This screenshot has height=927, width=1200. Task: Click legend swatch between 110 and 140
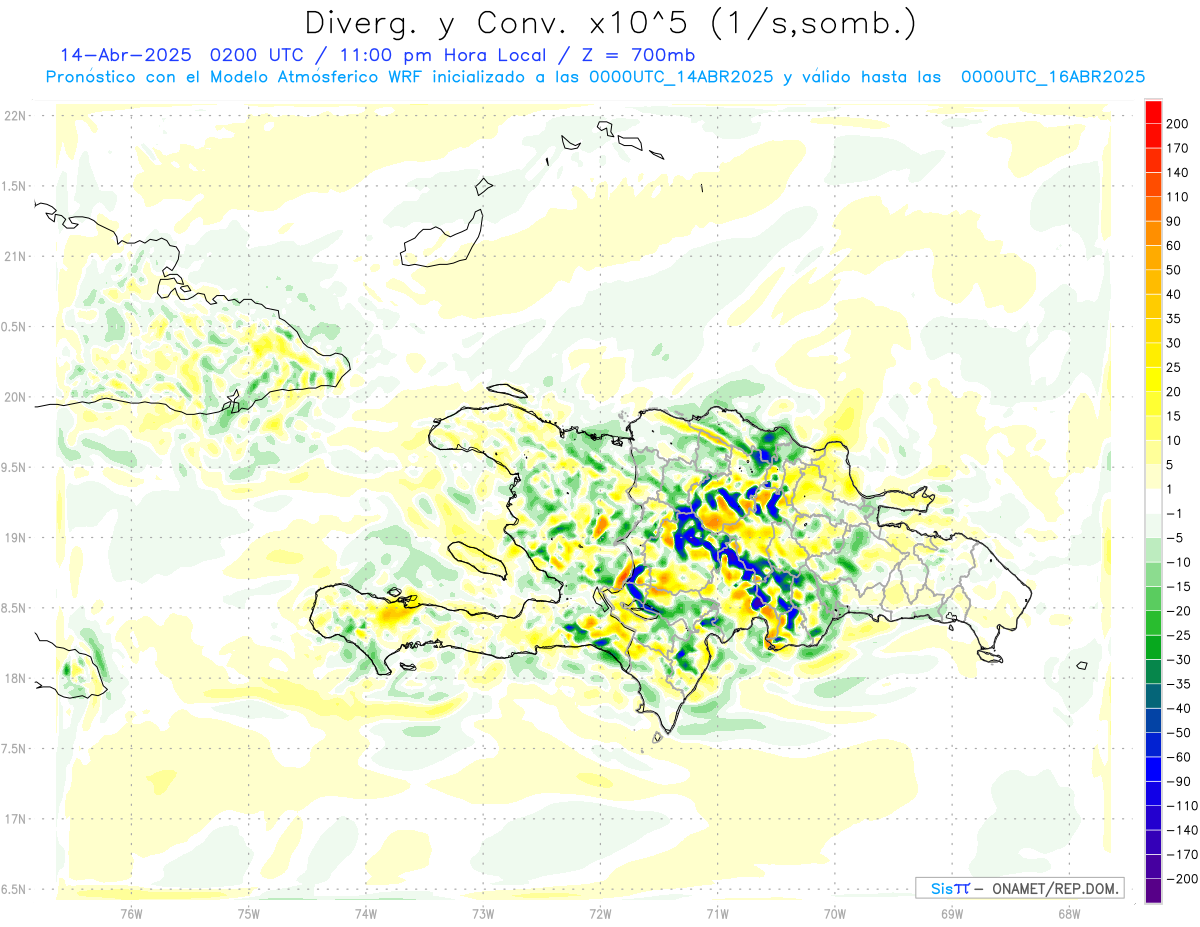1154,185
